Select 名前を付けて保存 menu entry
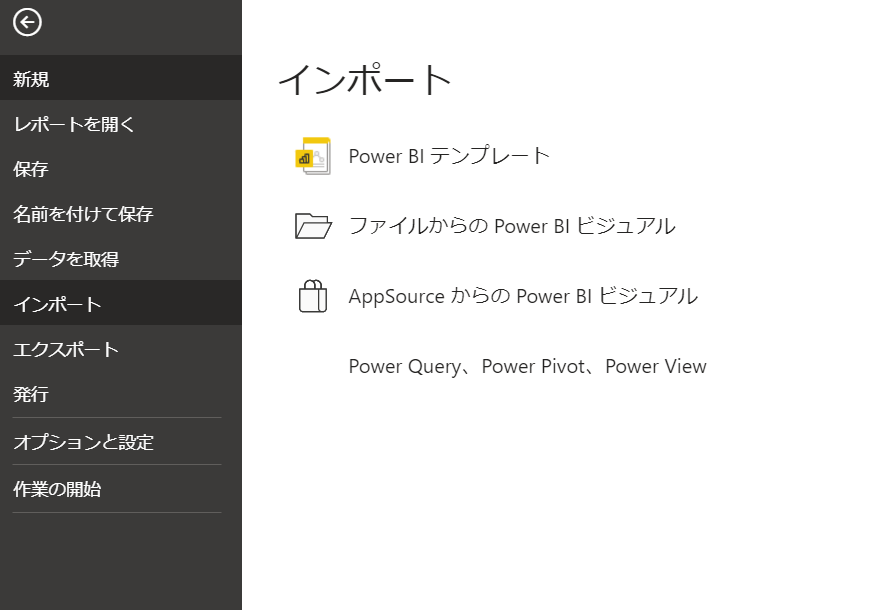 [x=121, y=213]
